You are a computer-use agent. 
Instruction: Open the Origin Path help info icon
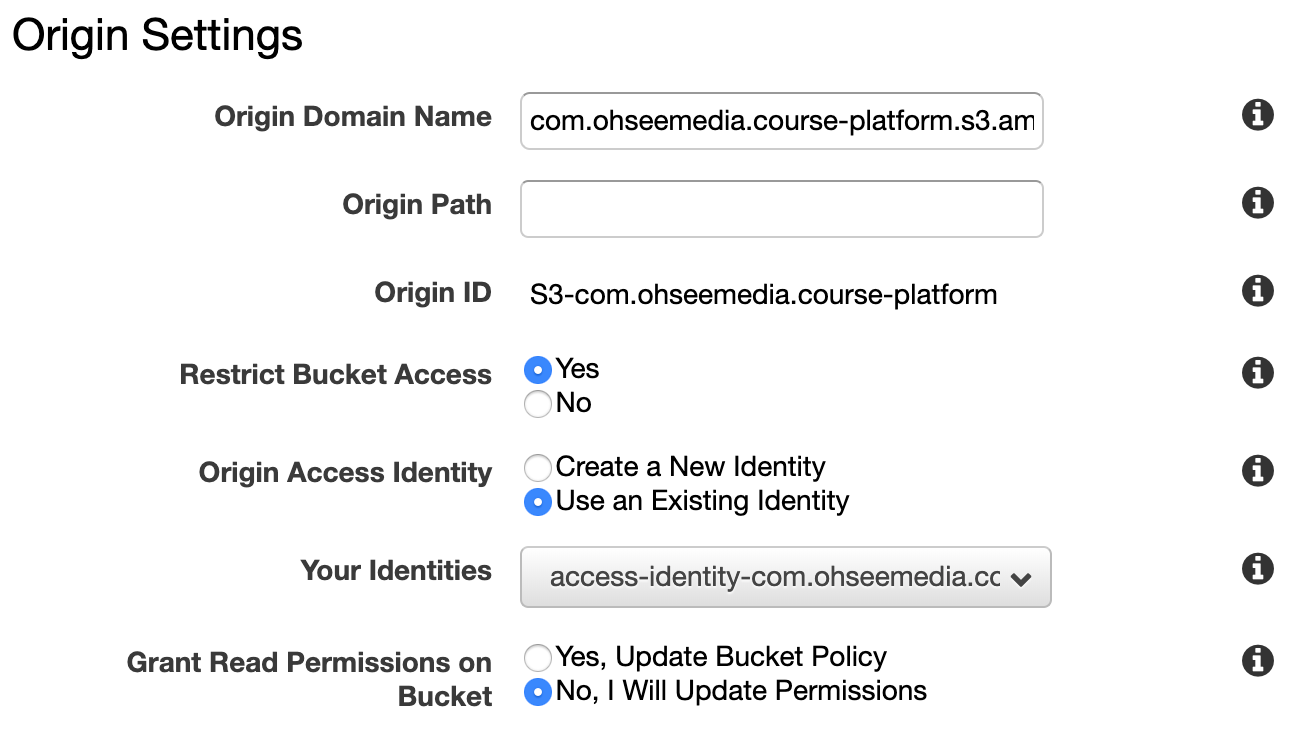pyautogui.click(x=1257, y=201)
